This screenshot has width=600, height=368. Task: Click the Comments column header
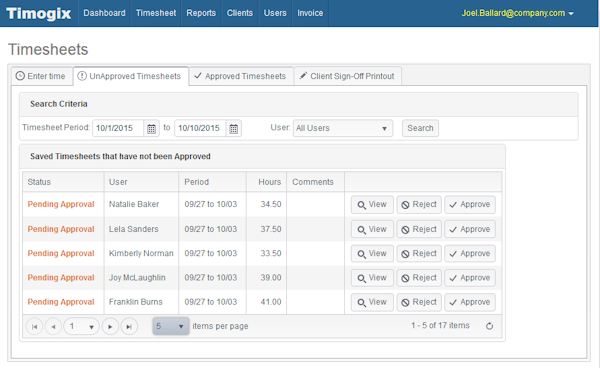[x=316, y=182]
